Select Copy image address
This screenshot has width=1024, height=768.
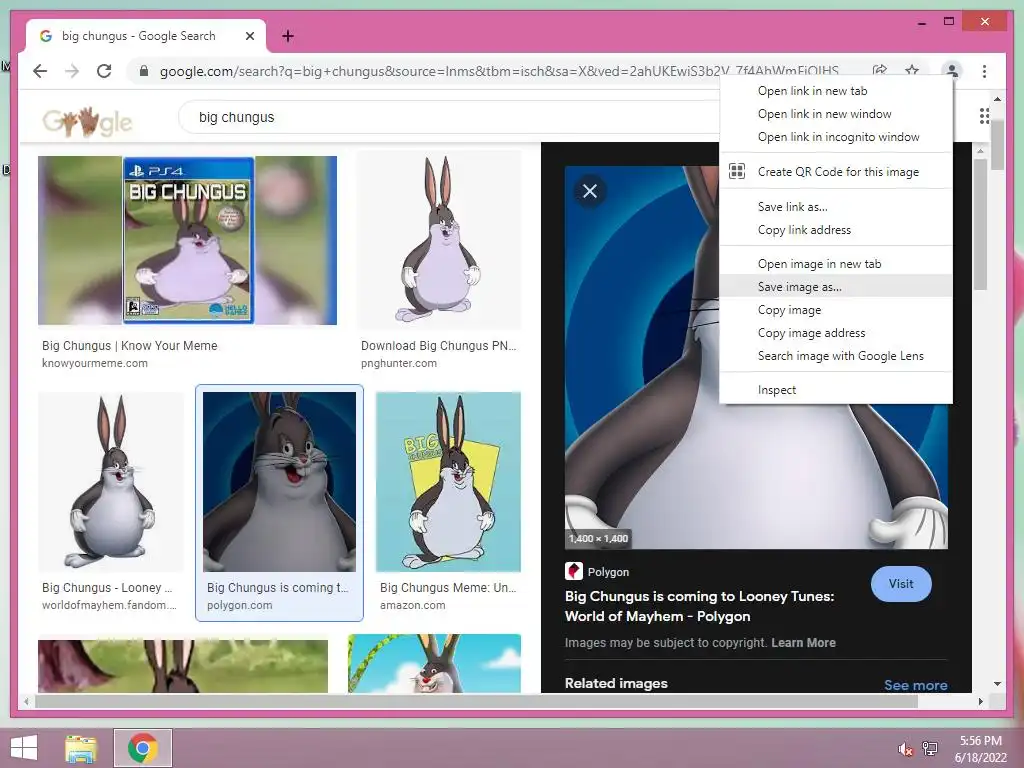(x=836, y=333)
